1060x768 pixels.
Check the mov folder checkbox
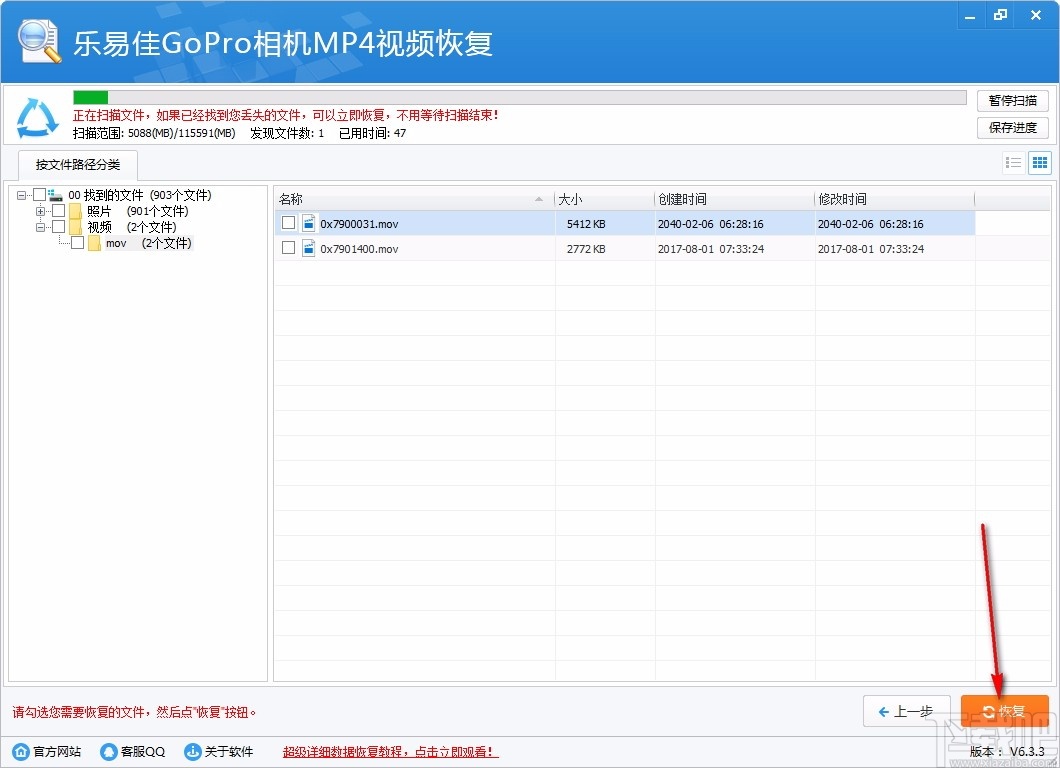point(78,242)
